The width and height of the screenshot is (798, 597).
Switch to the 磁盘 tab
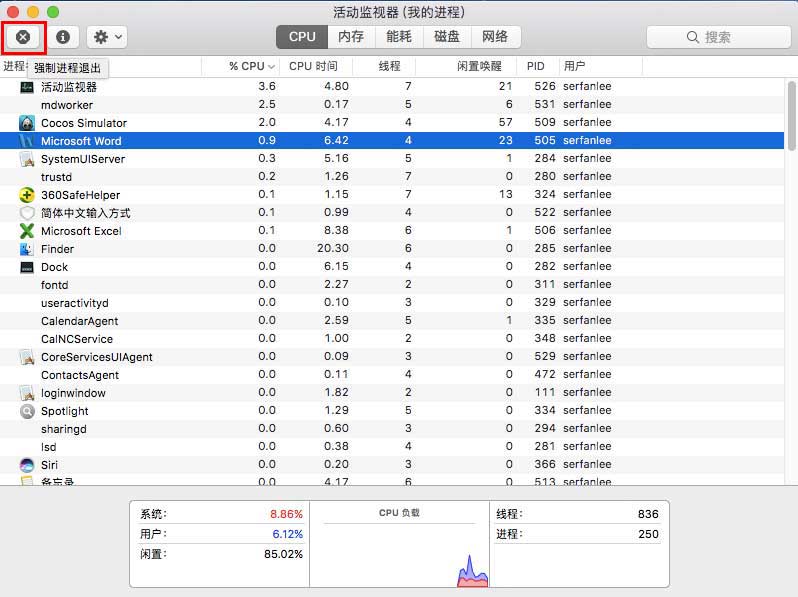tap(447, 37)
